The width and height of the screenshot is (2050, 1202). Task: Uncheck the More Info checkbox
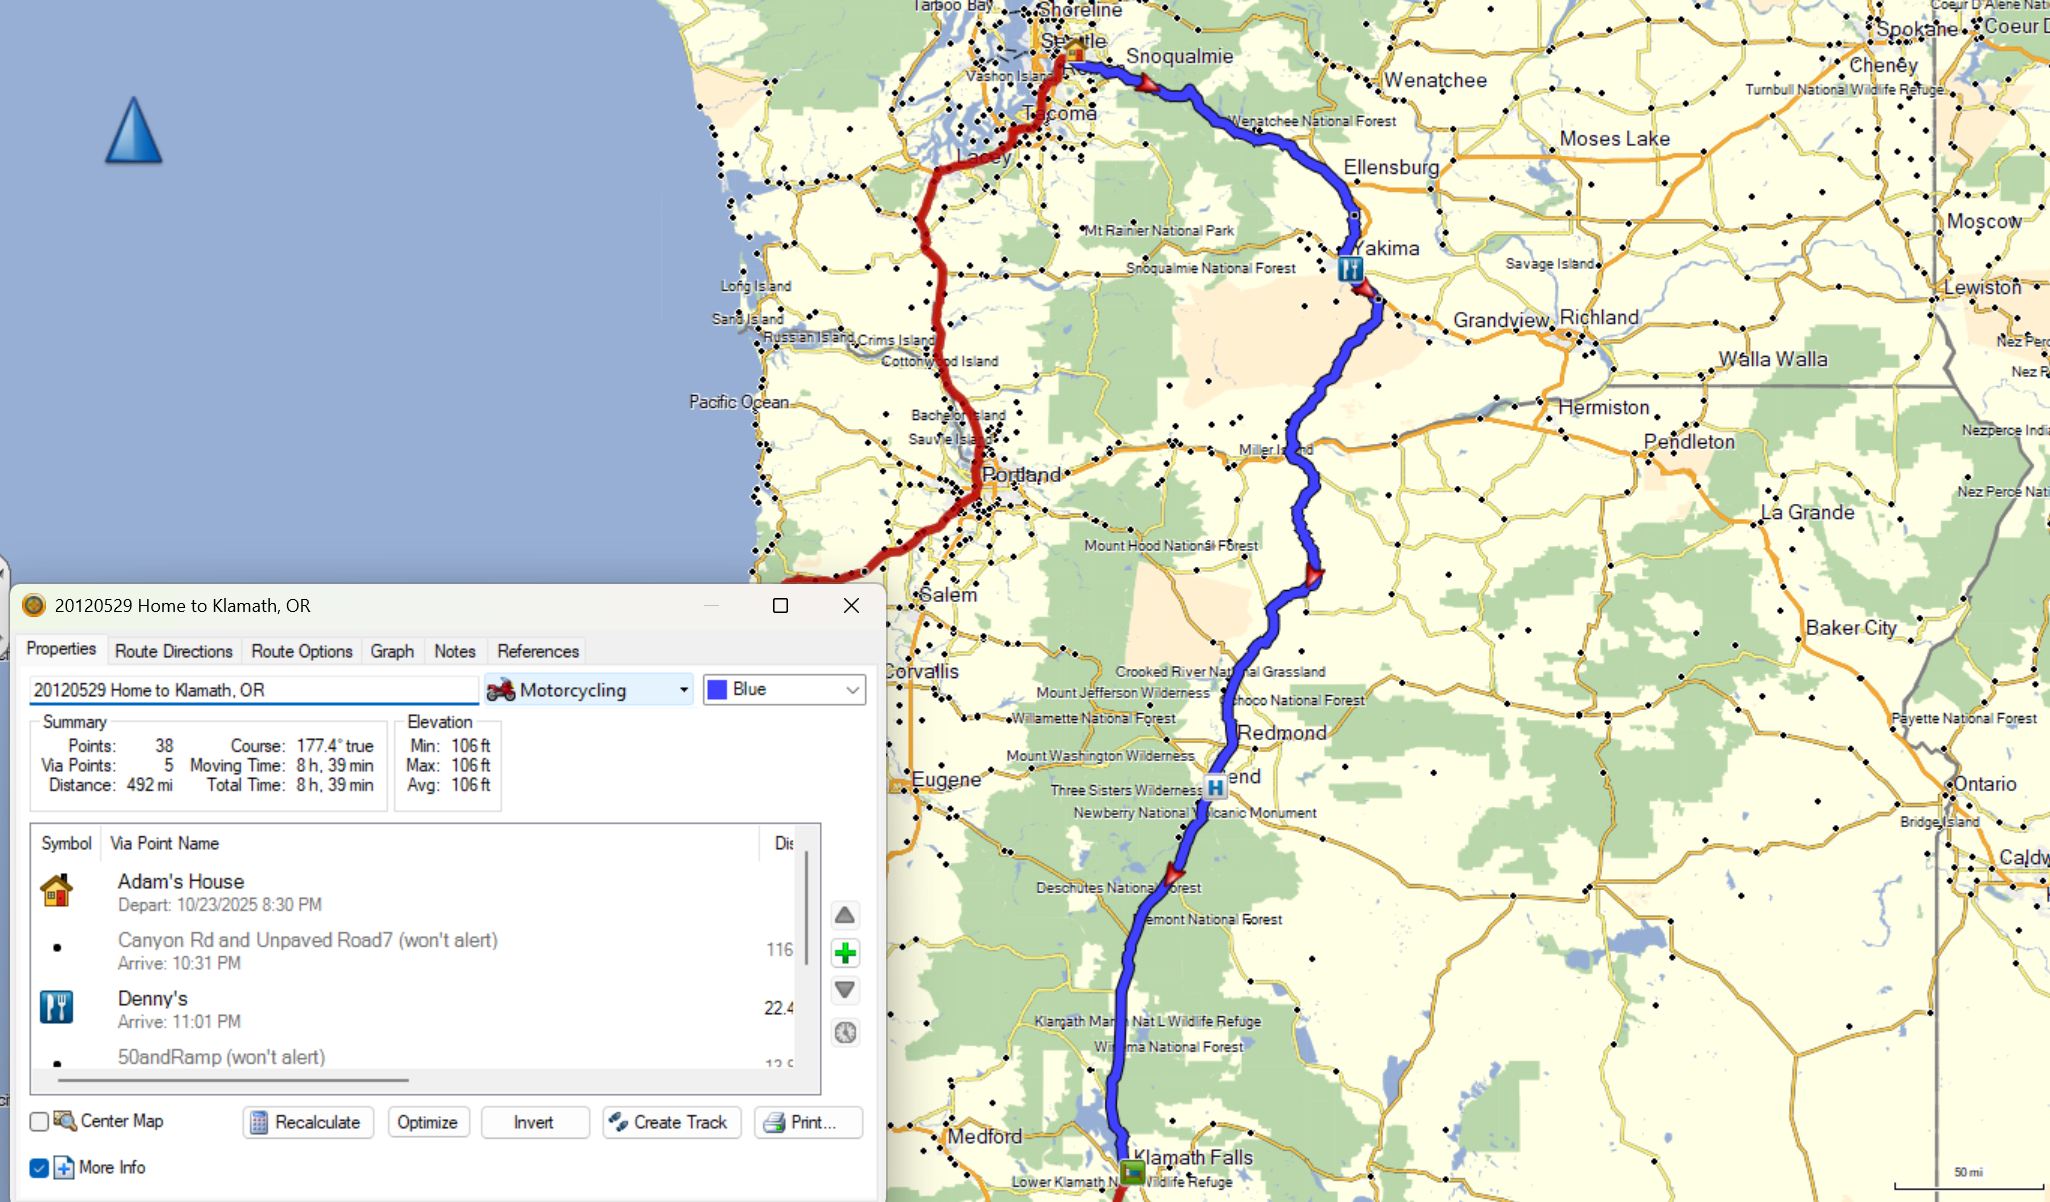point(39,1168)
